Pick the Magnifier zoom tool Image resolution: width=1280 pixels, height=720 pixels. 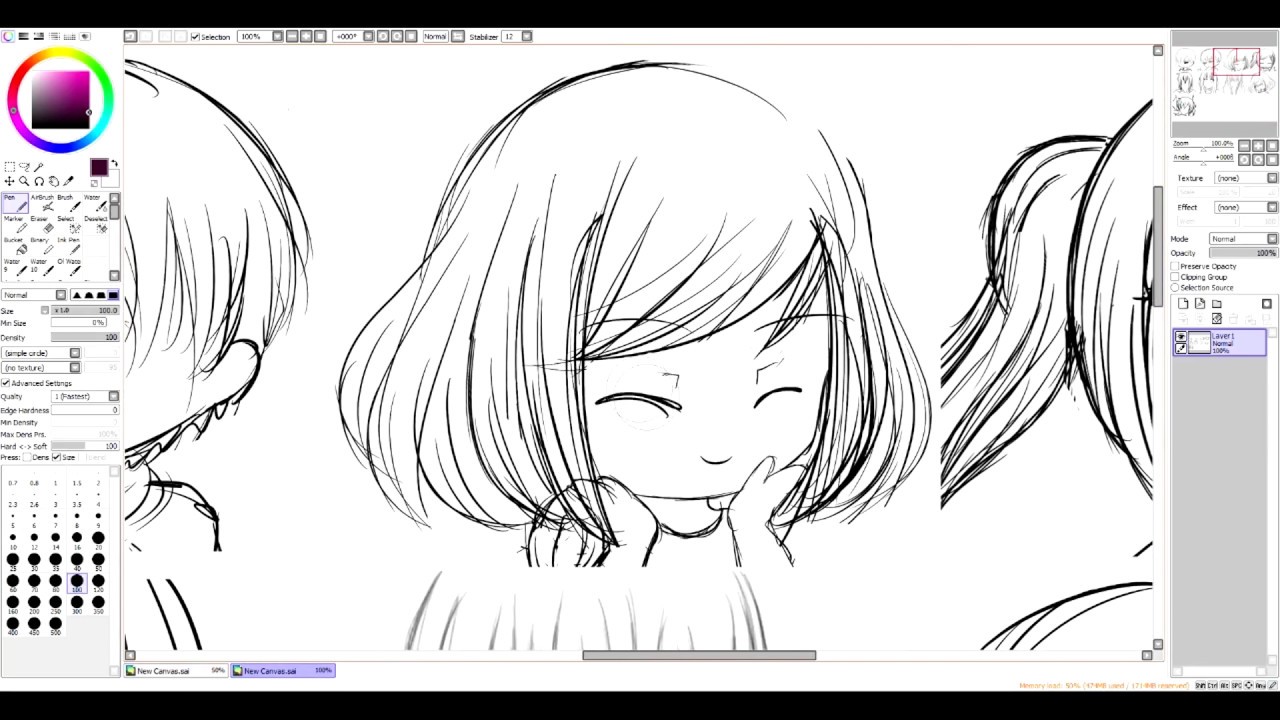click(24, 180)
